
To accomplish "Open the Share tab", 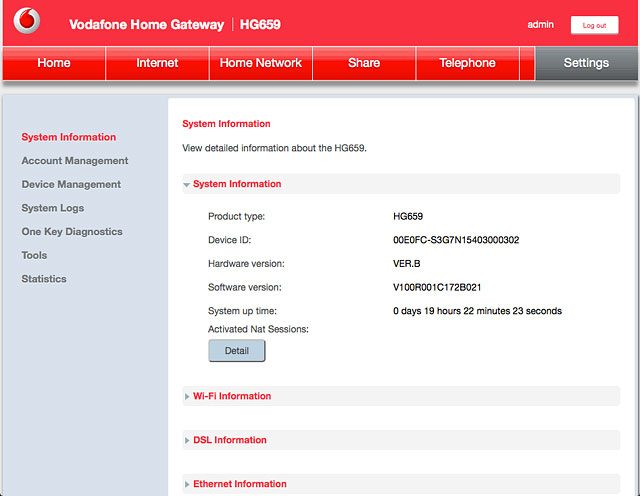I will 364,63.
